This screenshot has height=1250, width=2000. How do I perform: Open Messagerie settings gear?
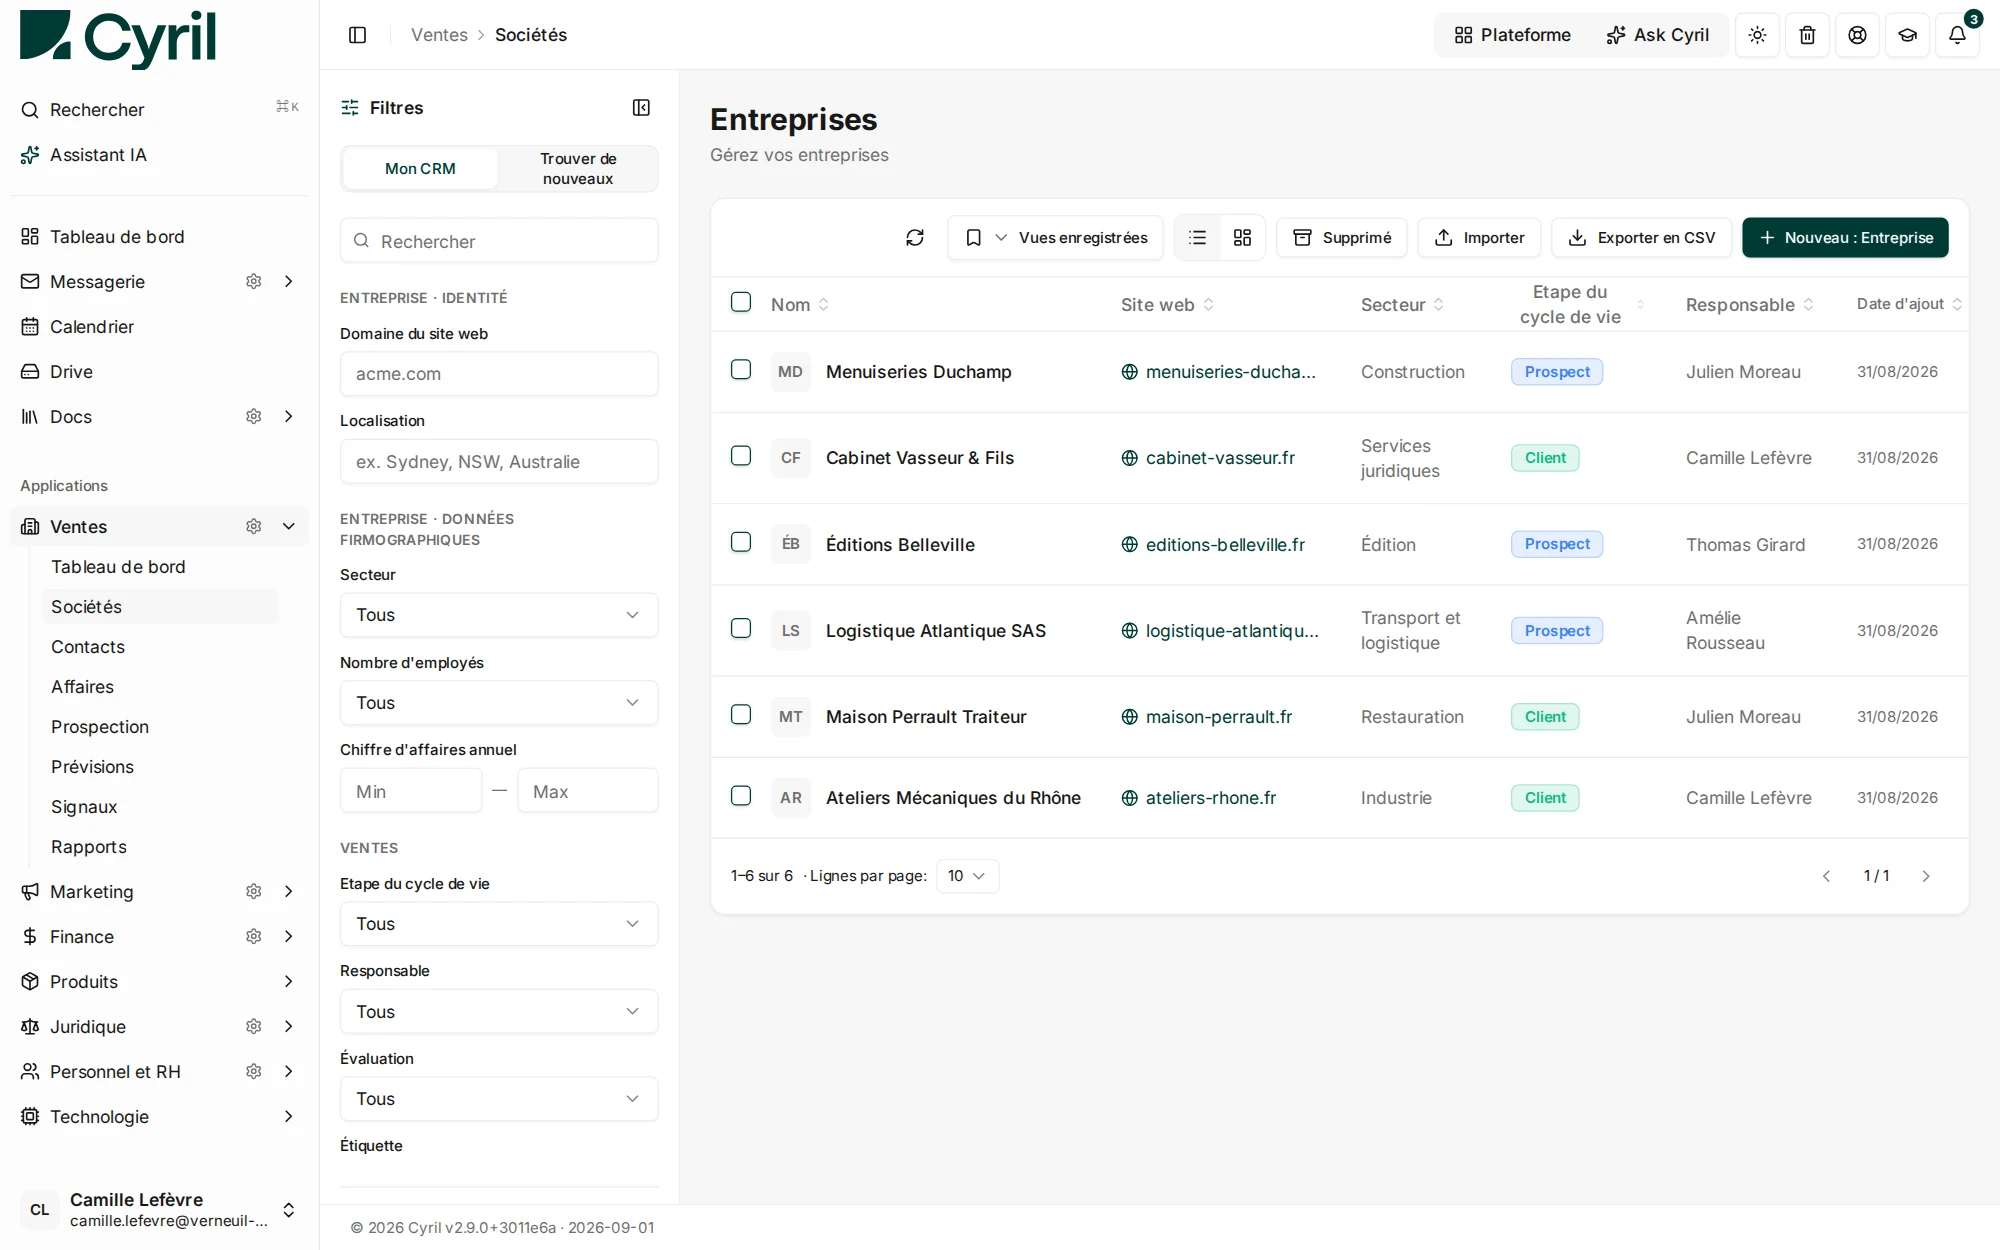tap(254, 282)
